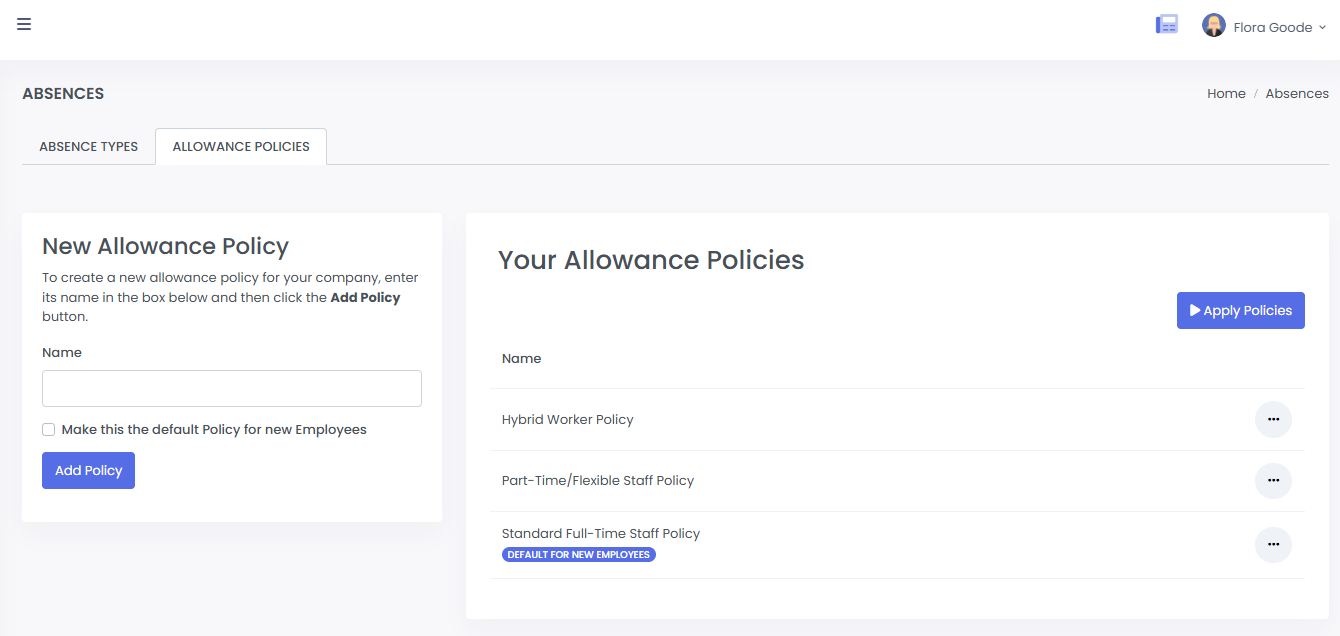Open the Home breadcrumb link
Screen dimensions: 1340x636
click(x=1226, y=93)
